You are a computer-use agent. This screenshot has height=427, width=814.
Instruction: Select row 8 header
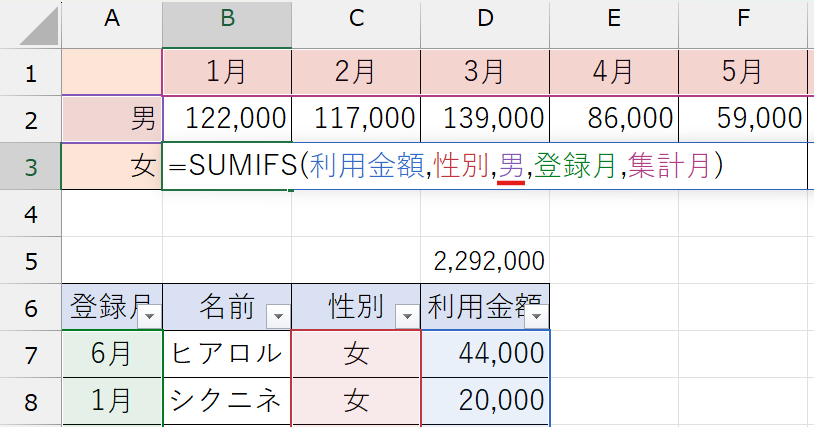click(x=31, y=402)
